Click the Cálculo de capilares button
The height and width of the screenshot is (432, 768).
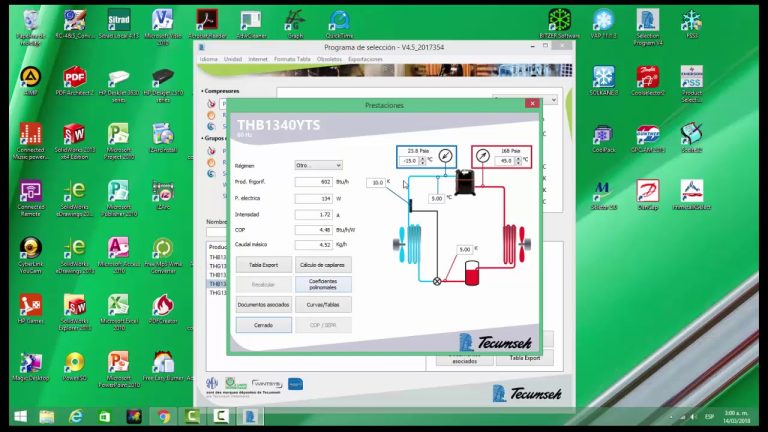323,265
